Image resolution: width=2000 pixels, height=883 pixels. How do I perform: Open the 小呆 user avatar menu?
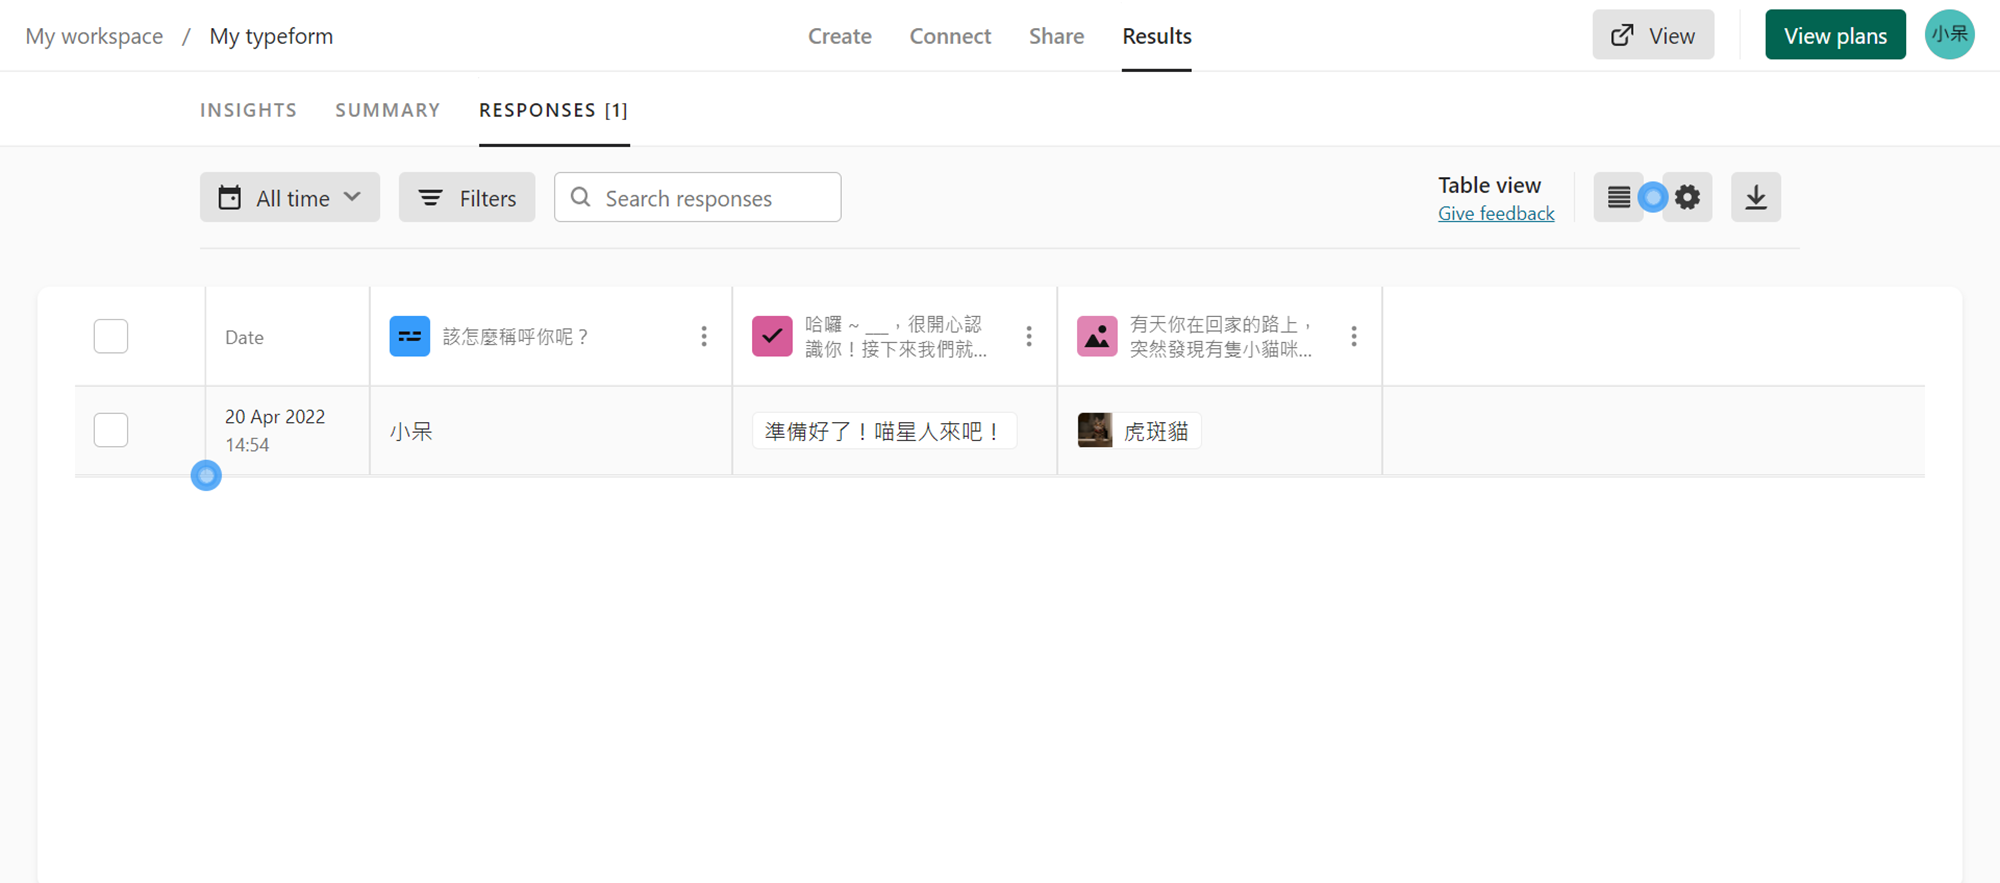click(1949, 35)
